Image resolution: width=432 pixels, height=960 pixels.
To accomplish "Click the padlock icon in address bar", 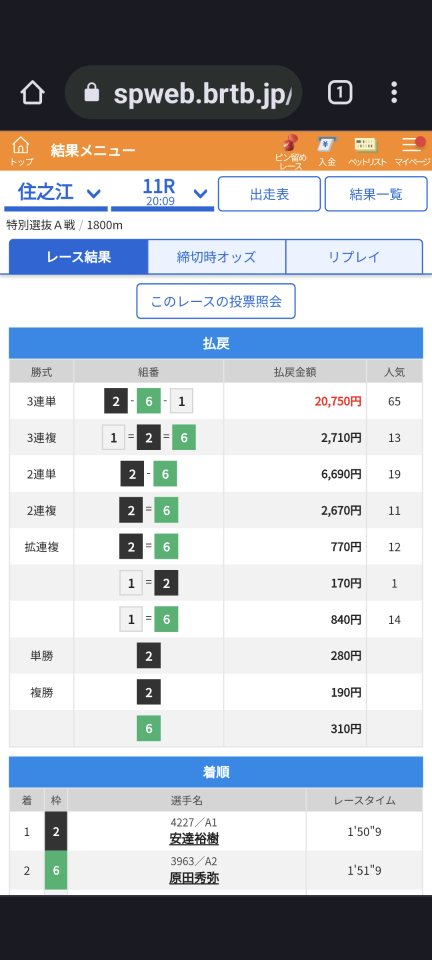I will [x=91, y=93].
